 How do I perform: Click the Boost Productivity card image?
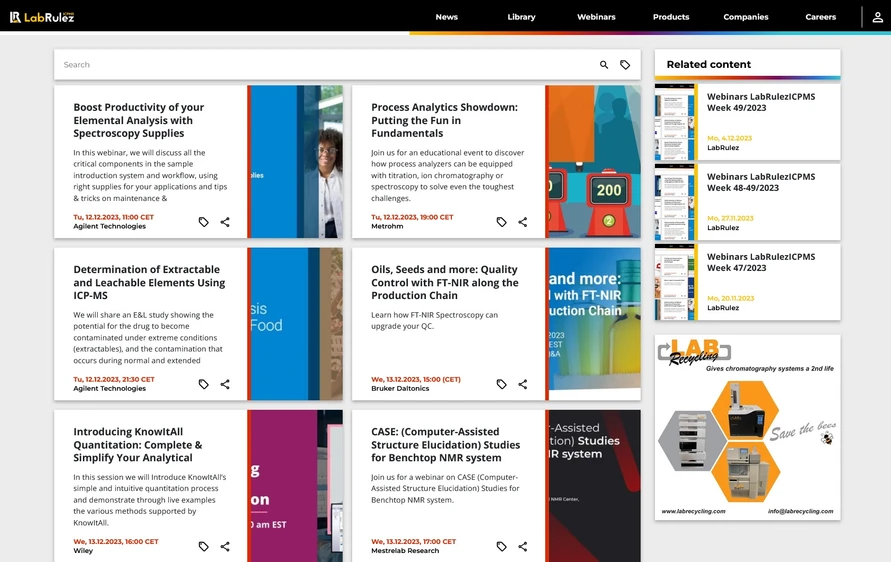point(295,162)
